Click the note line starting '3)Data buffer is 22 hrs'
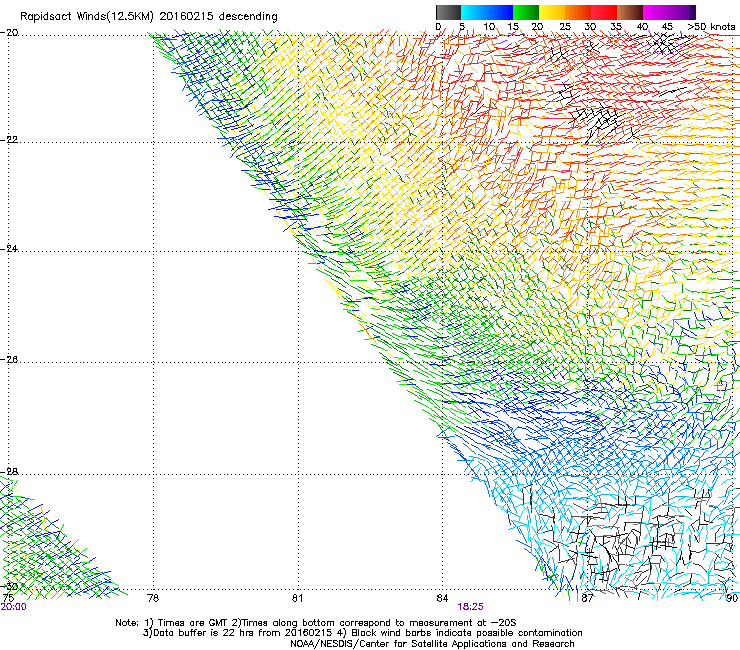740x650 pixels. pos(362,633)
